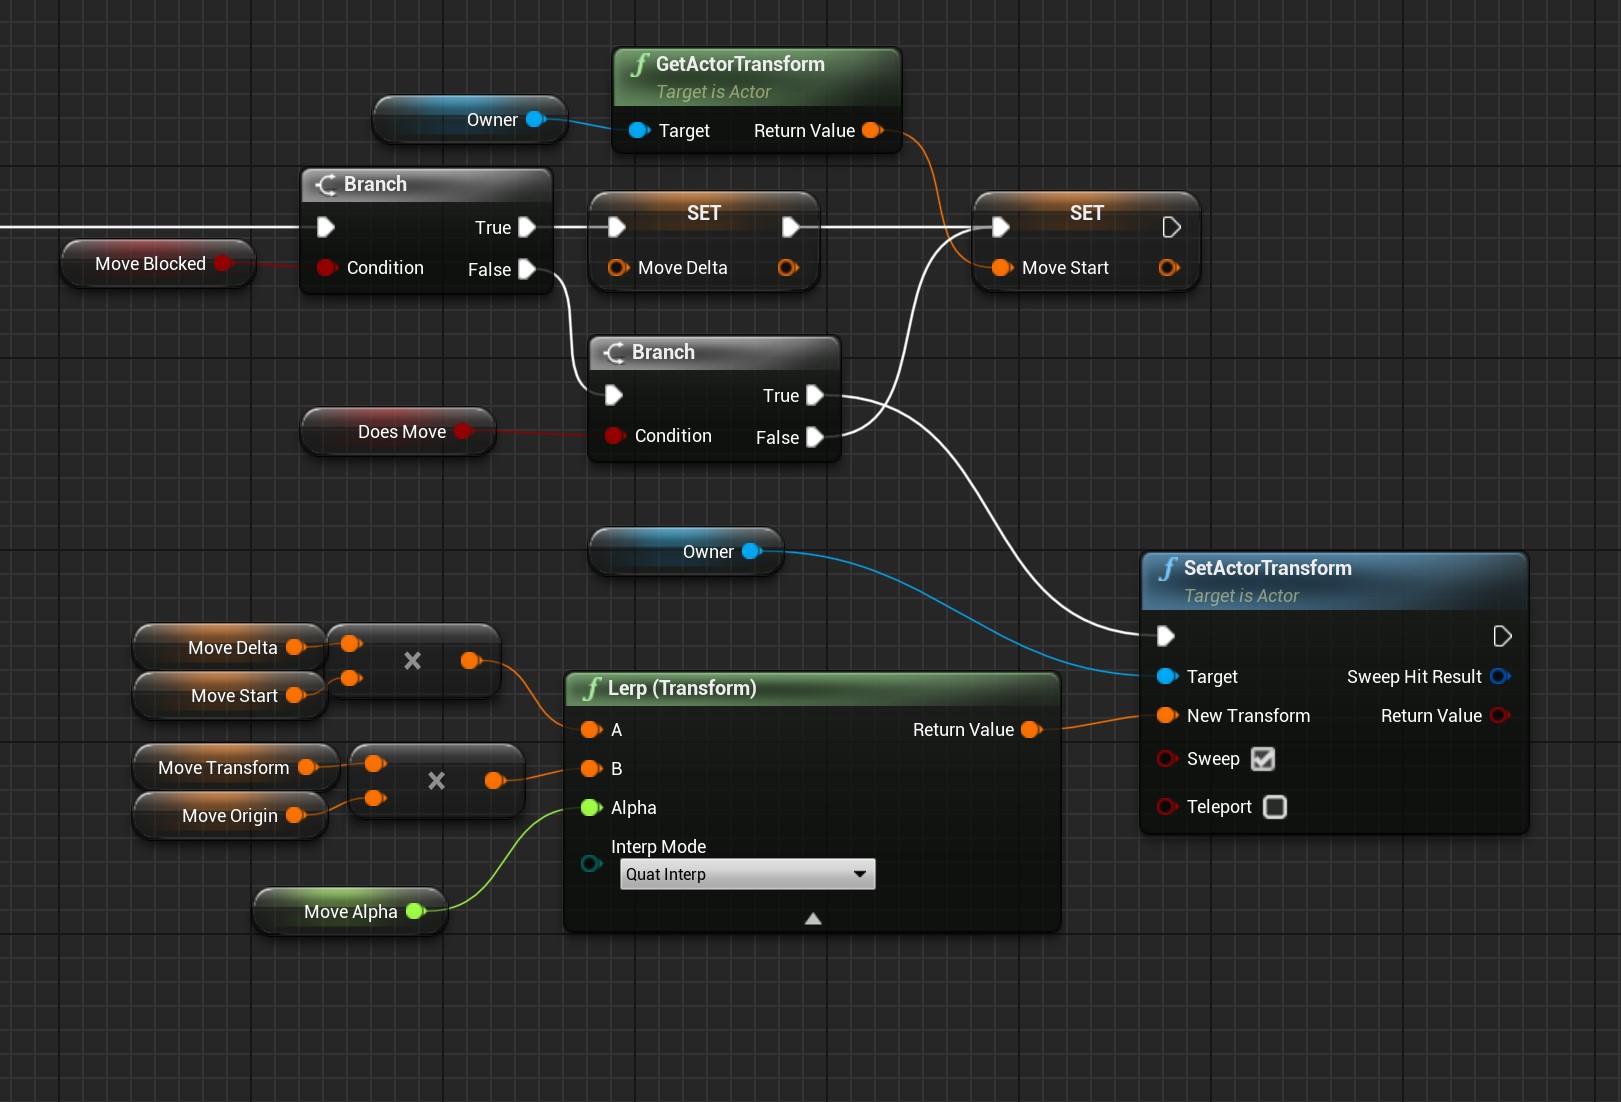Click the function icon on SetActorTransform node
This screenshot has width=1621, height=1102.
(1167, 567)
